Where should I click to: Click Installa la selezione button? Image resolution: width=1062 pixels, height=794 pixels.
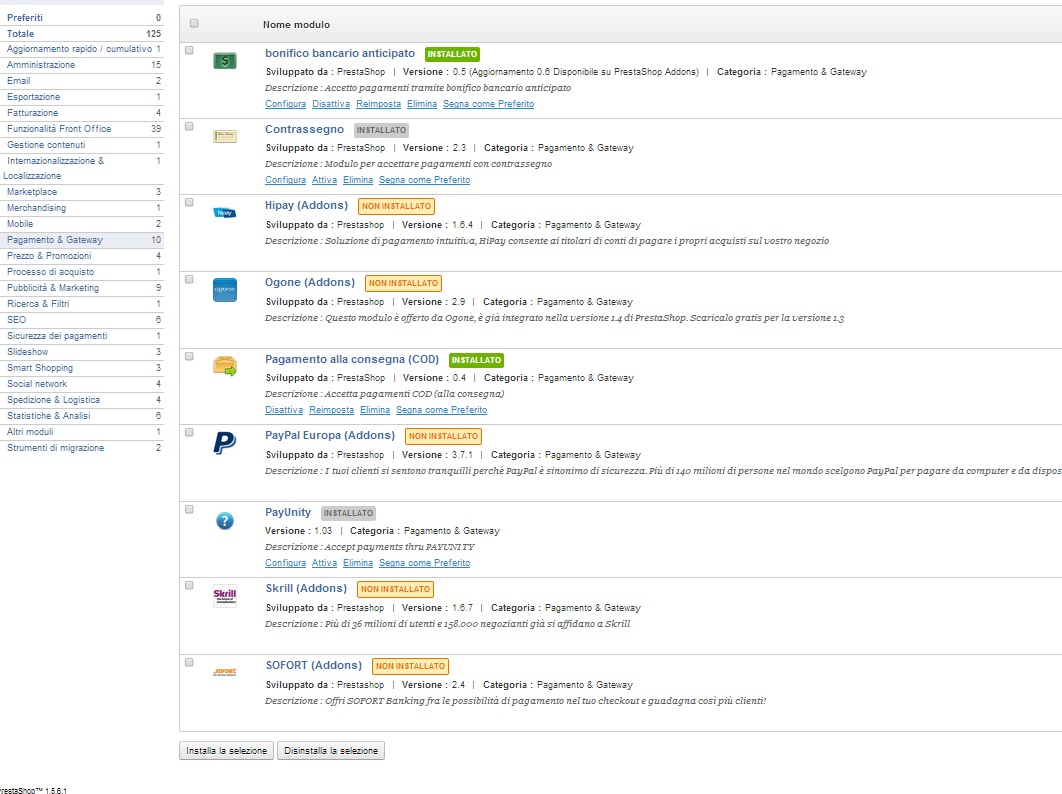pos(227,751)
